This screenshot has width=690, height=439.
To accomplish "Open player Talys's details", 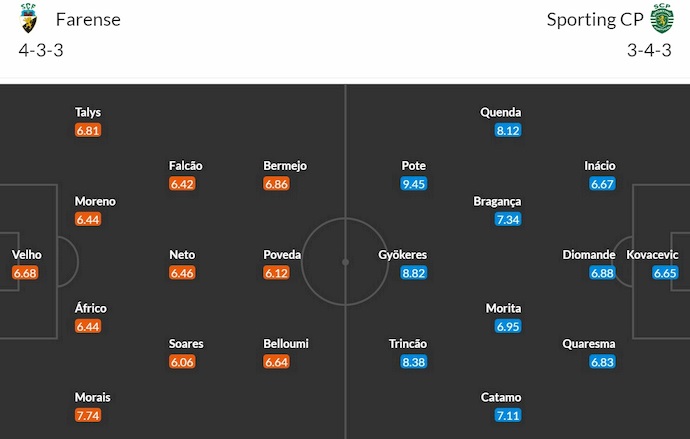I will (88, 113).
